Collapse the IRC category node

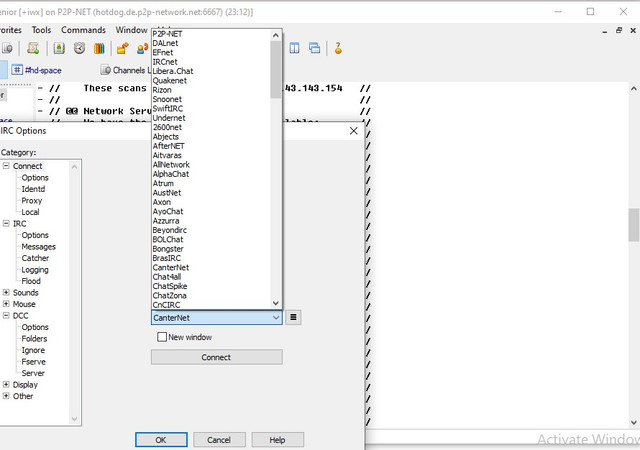[6, 223]
